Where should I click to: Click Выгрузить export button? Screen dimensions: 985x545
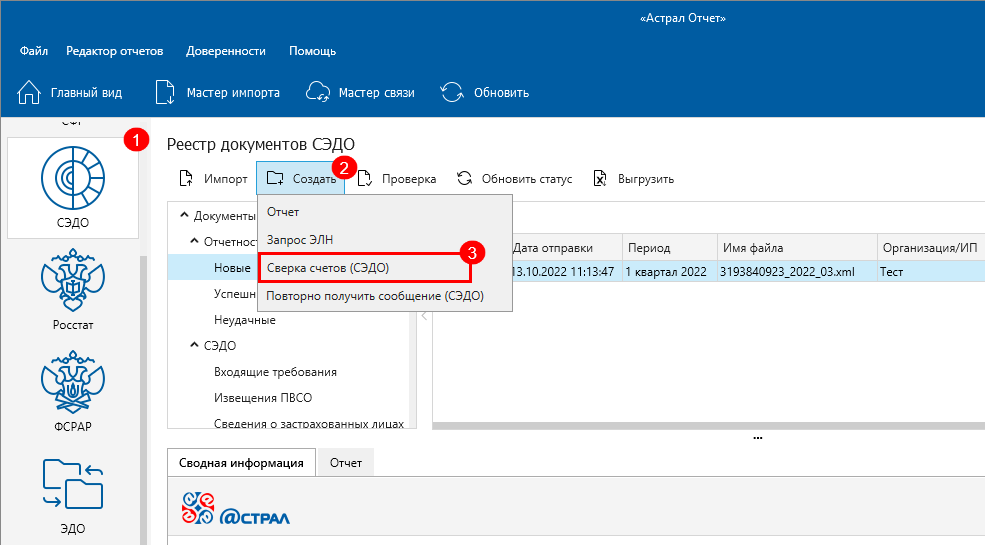click(633, 179)
